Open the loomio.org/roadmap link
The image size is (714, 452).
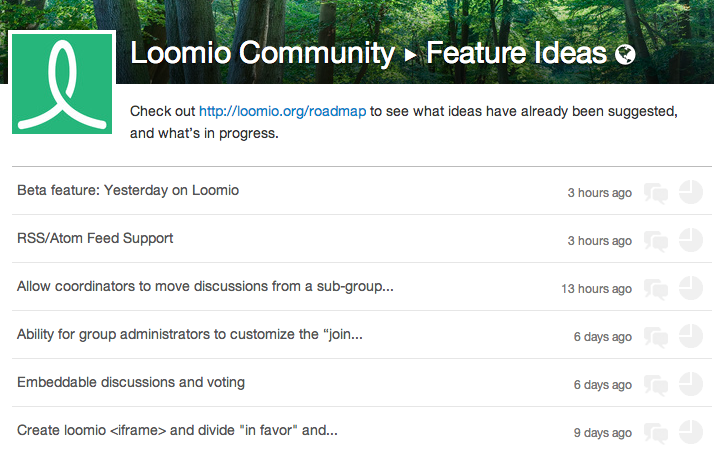(282, 112)
